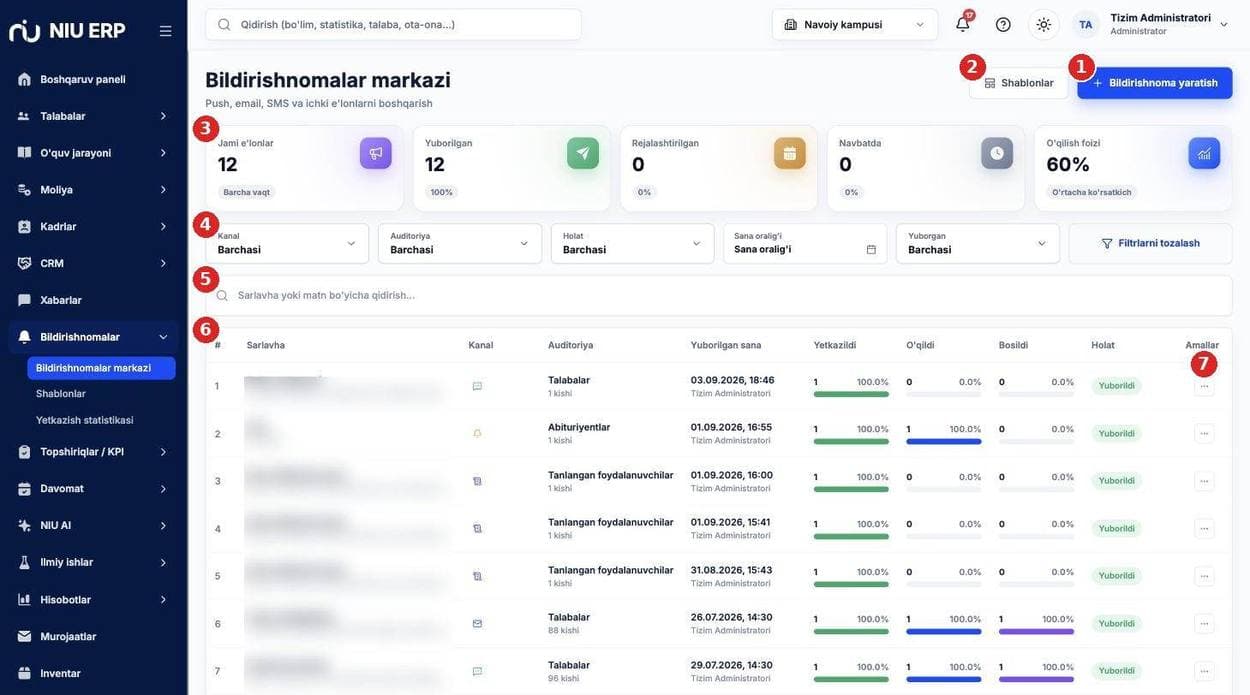Open the Navoiy kampusi campus dropdown
This screenshot has width=1250, height=695.
855,24
